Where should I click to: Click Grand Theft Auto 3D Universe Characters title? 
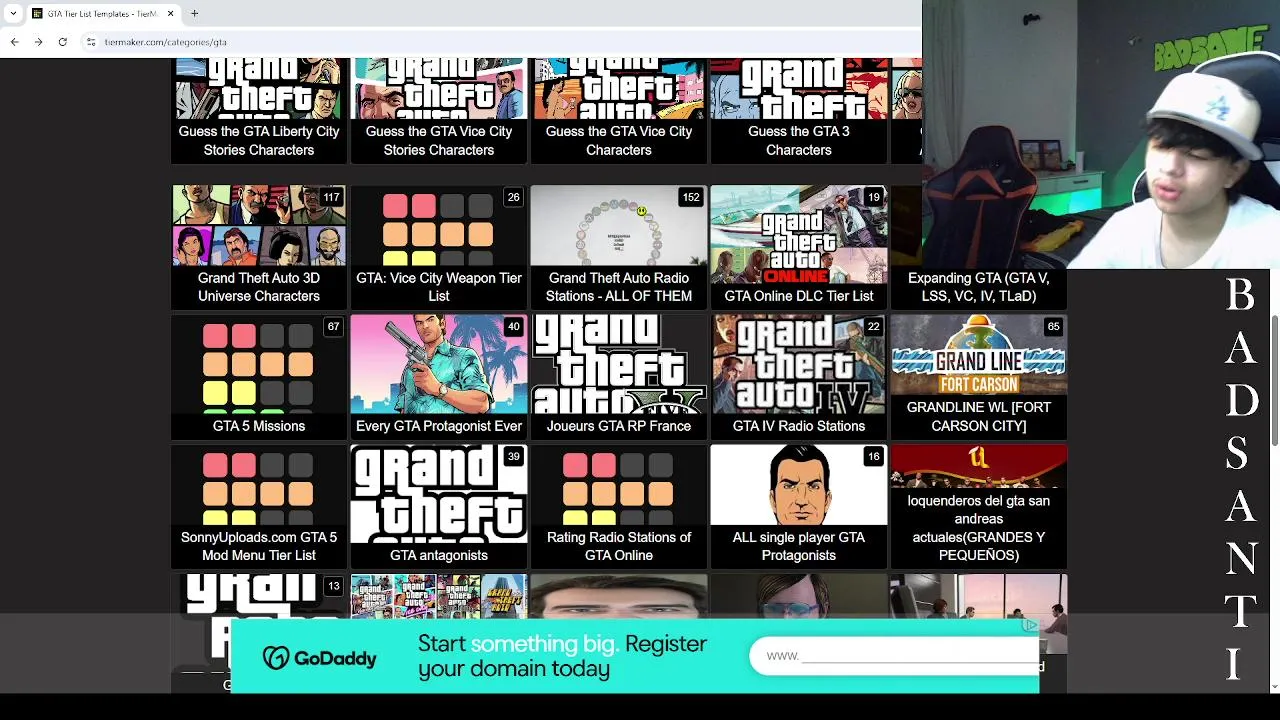pyautogui.click(x=259, y=287)
